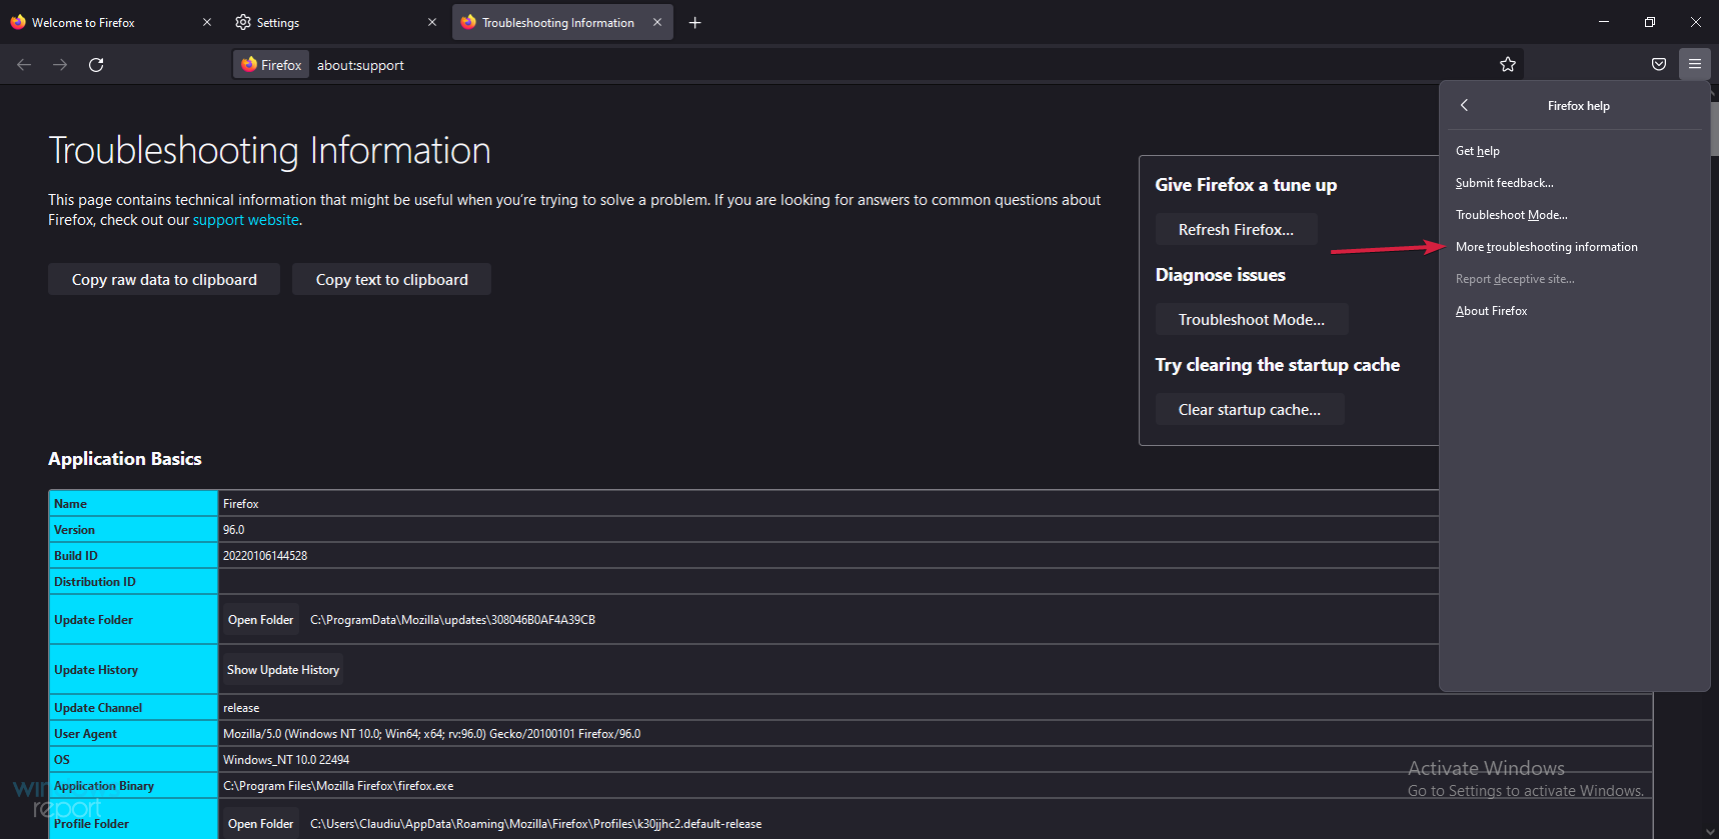The height and width of the screenshot is (839, 1719).
Task: Open Submit feedback from help menu
Action: (x=1504, y=183)
